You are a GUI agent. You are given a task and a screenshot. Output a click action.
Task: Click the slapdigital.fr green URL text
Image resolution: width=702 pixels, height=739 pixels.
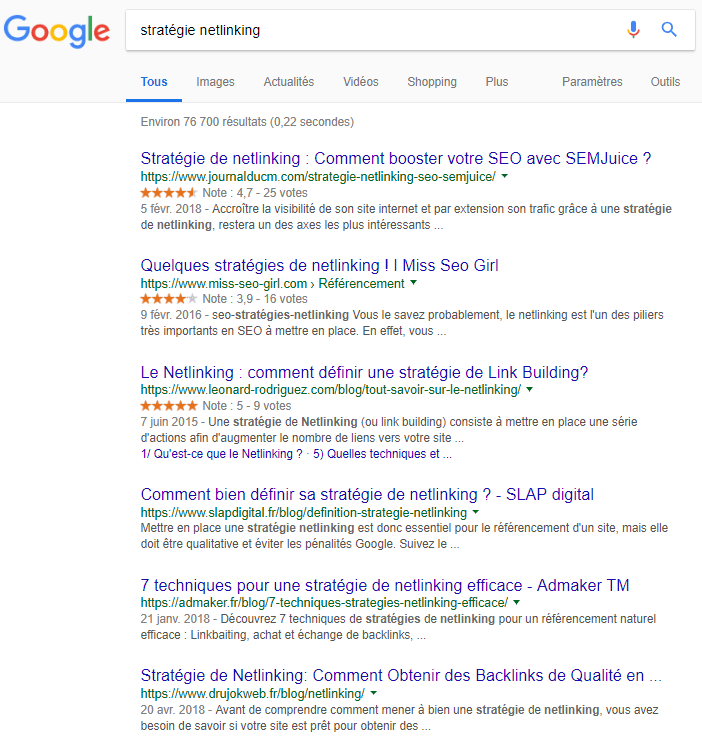[x=304, y=513]
